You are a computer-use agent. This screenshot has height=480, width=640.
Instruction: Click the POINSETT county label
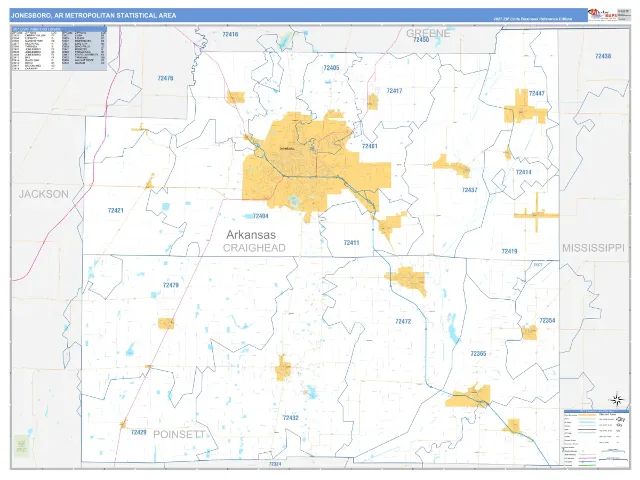click(x=179, y=434)
